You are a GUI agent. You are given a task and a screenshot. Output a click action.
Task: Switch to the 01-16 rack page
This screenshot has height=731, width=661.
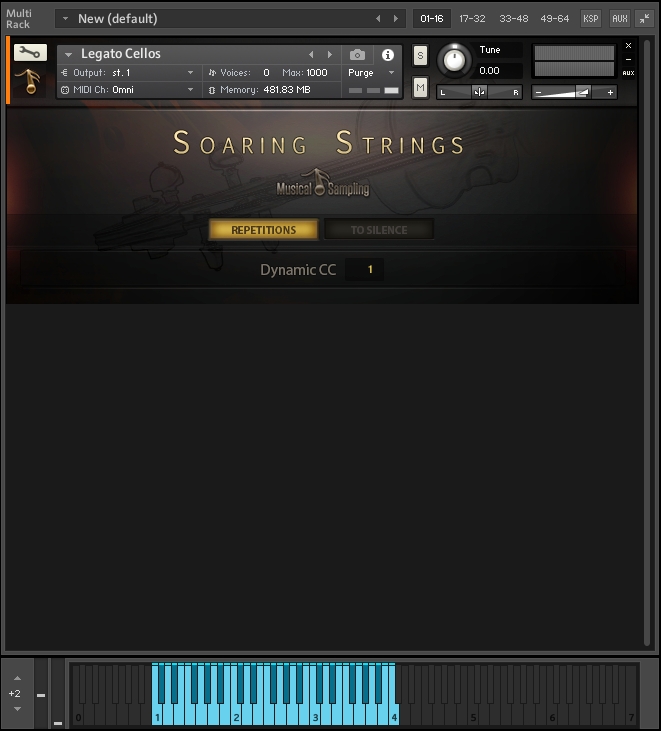[x=432, y=19]
